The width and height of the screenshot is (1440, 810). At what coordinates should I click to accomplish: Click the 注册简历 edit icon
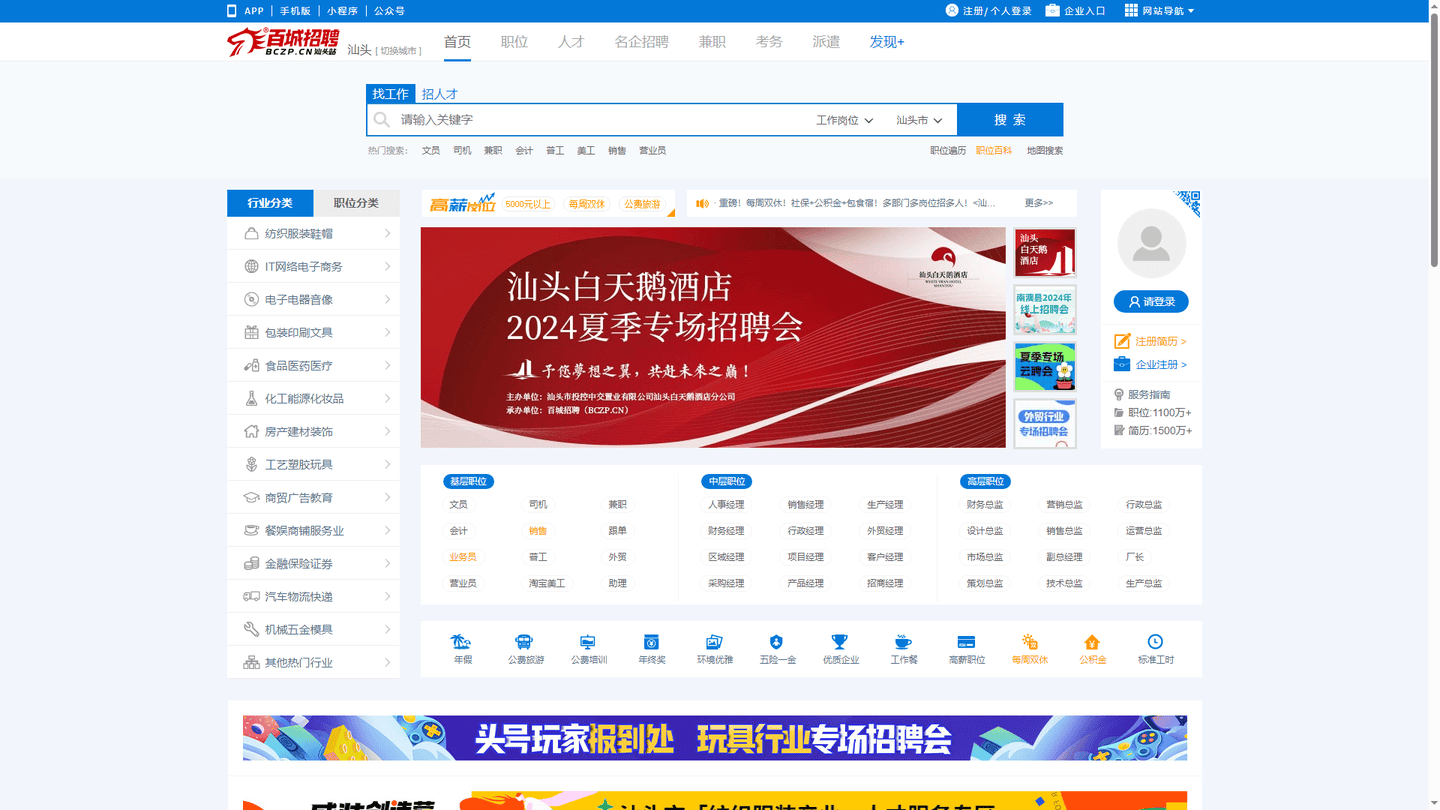click(x=1122, y=341)
